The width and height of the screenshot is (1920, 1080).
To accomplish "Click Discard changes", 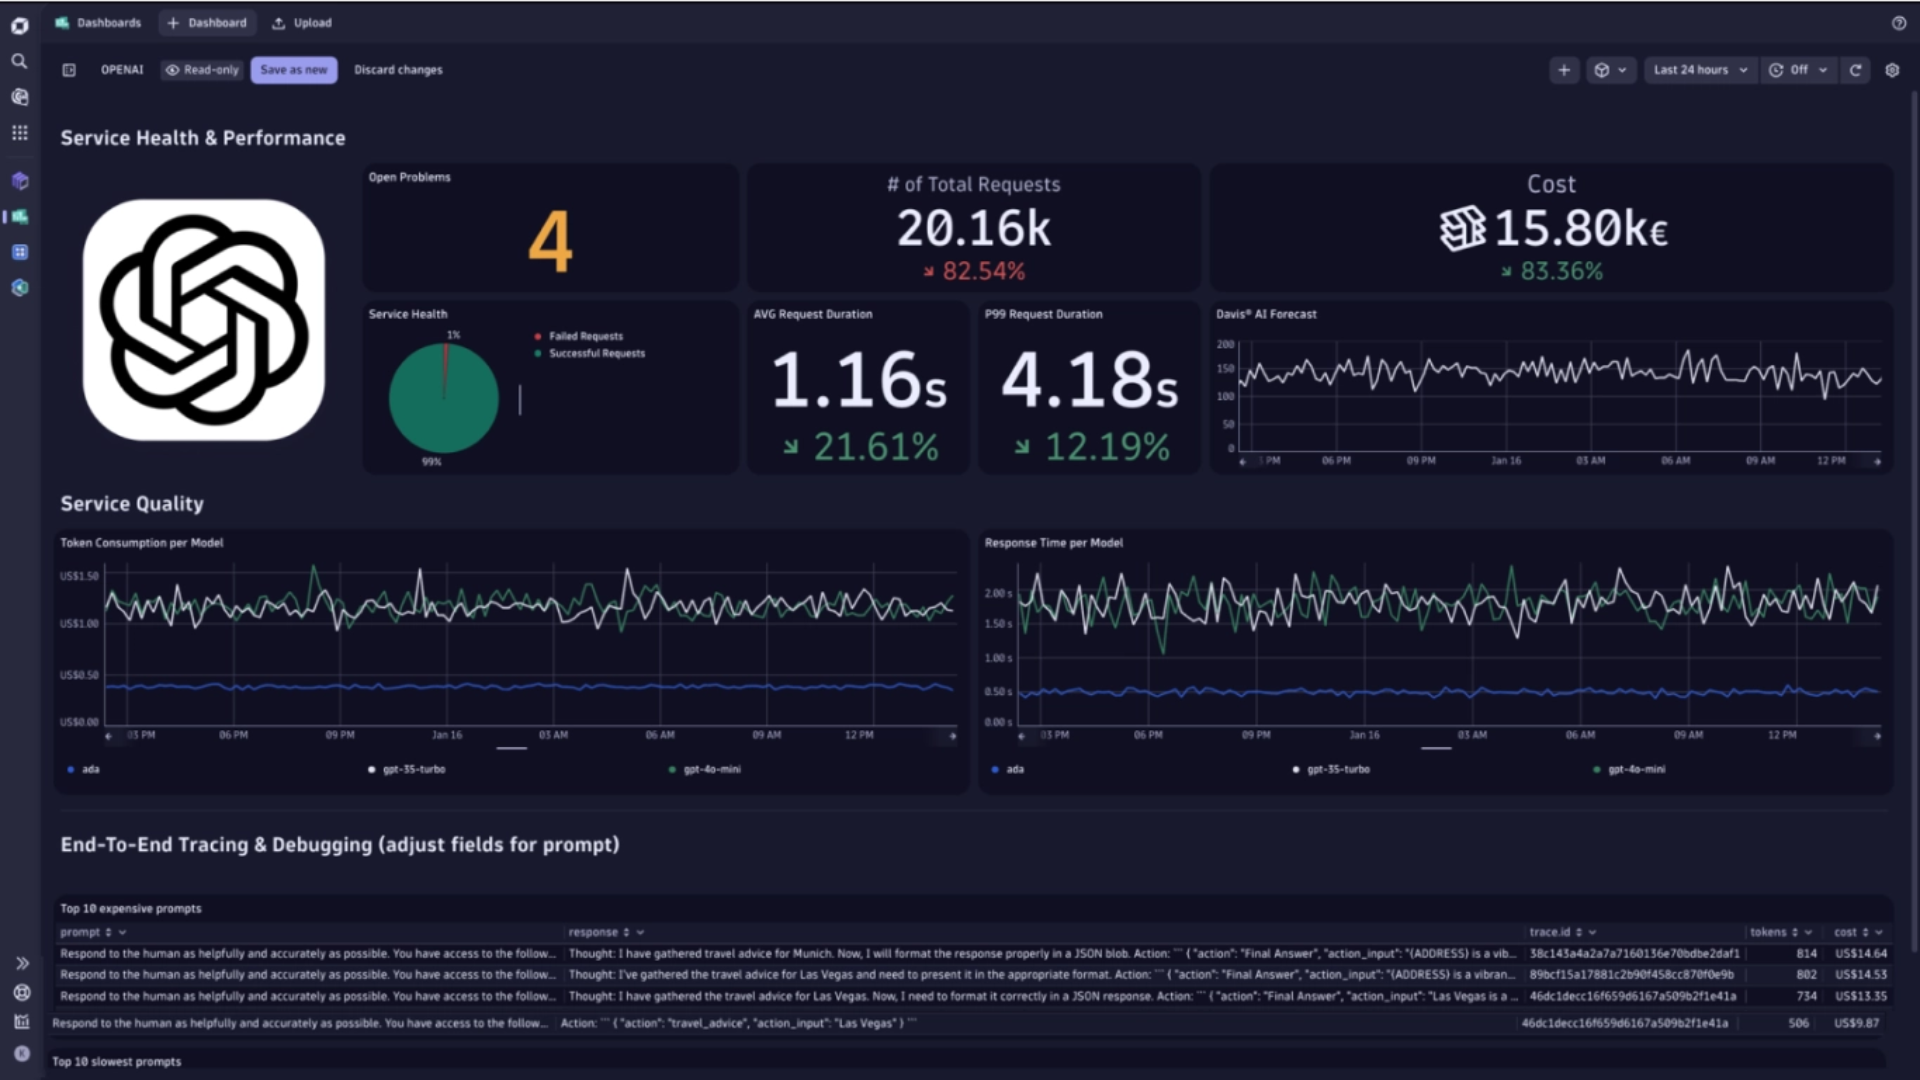I will pos(398,70).
